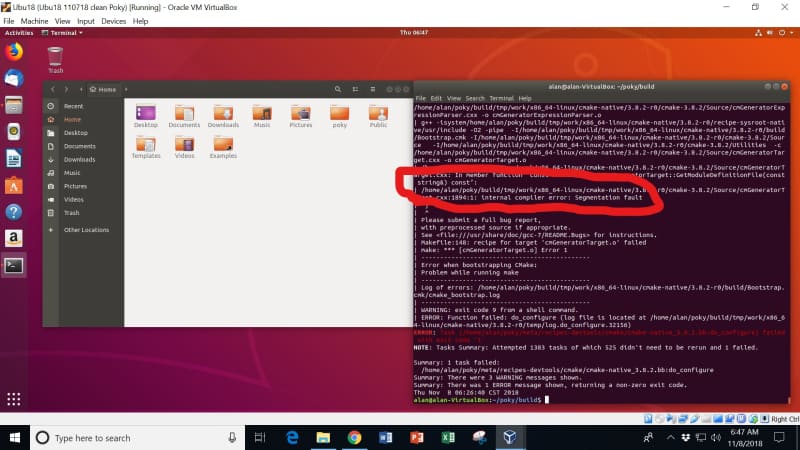Select the Terminal icon in dock
This screenshot has width=800, height=450.
click(x=14, y=265)
